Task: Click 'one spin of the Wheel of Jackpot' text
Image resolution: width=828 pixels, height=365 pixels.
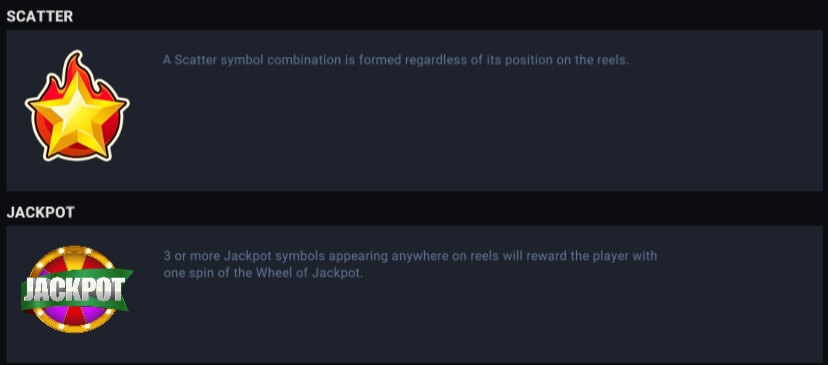Action: (x=263, y=274)
